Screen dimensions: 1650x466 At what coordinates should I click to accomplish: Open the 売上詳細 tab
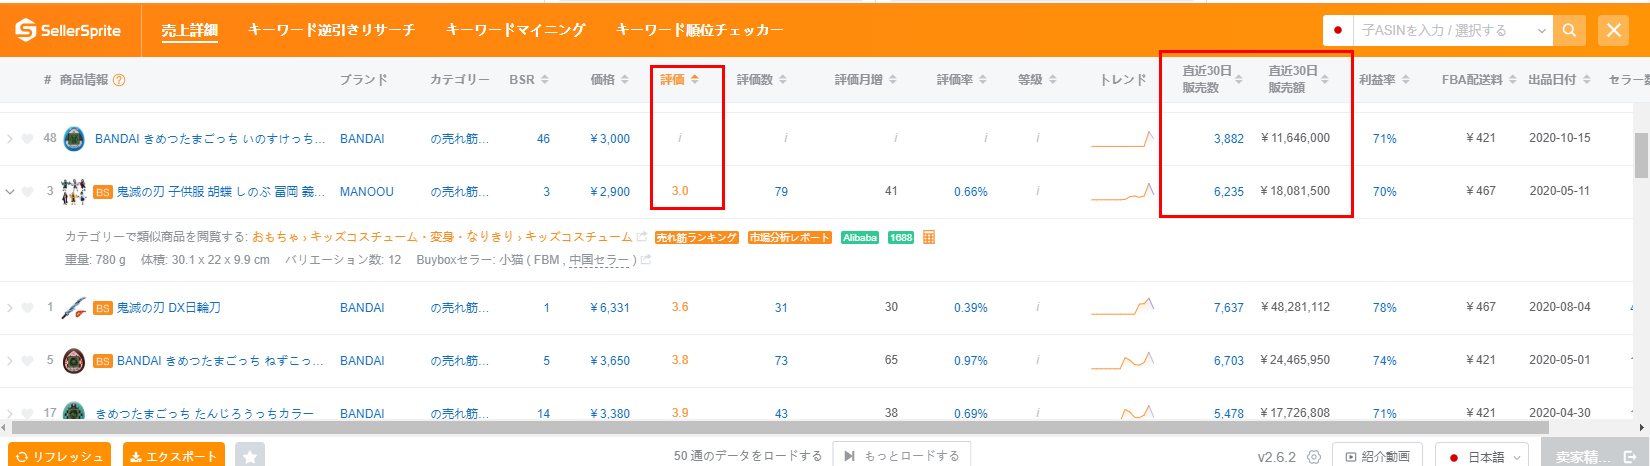tap(189, 30)
